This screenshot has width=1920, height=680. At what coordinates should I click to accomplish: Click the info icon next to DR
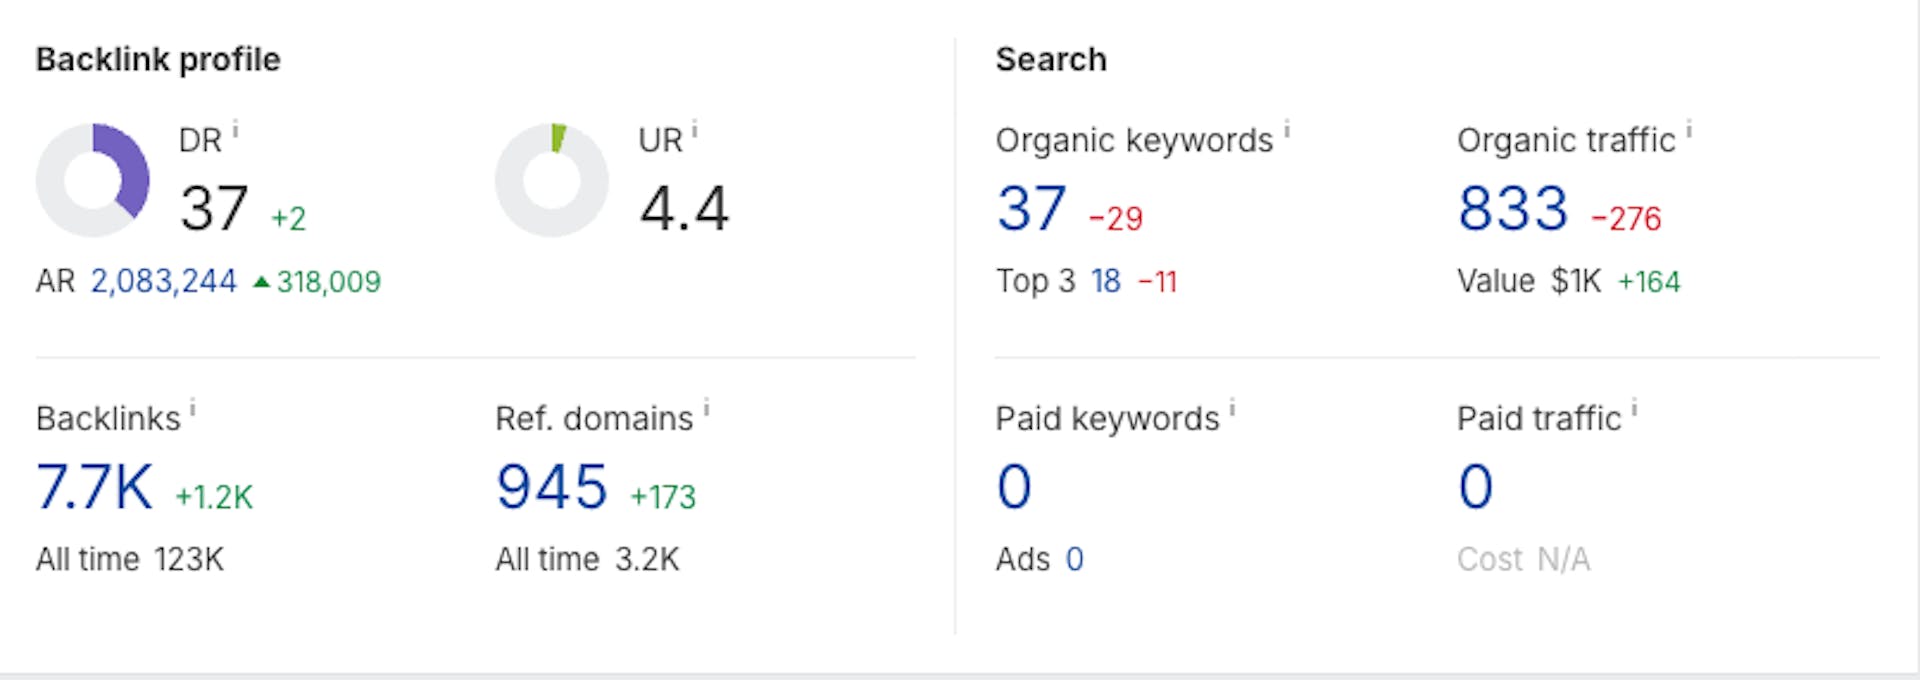235,129
